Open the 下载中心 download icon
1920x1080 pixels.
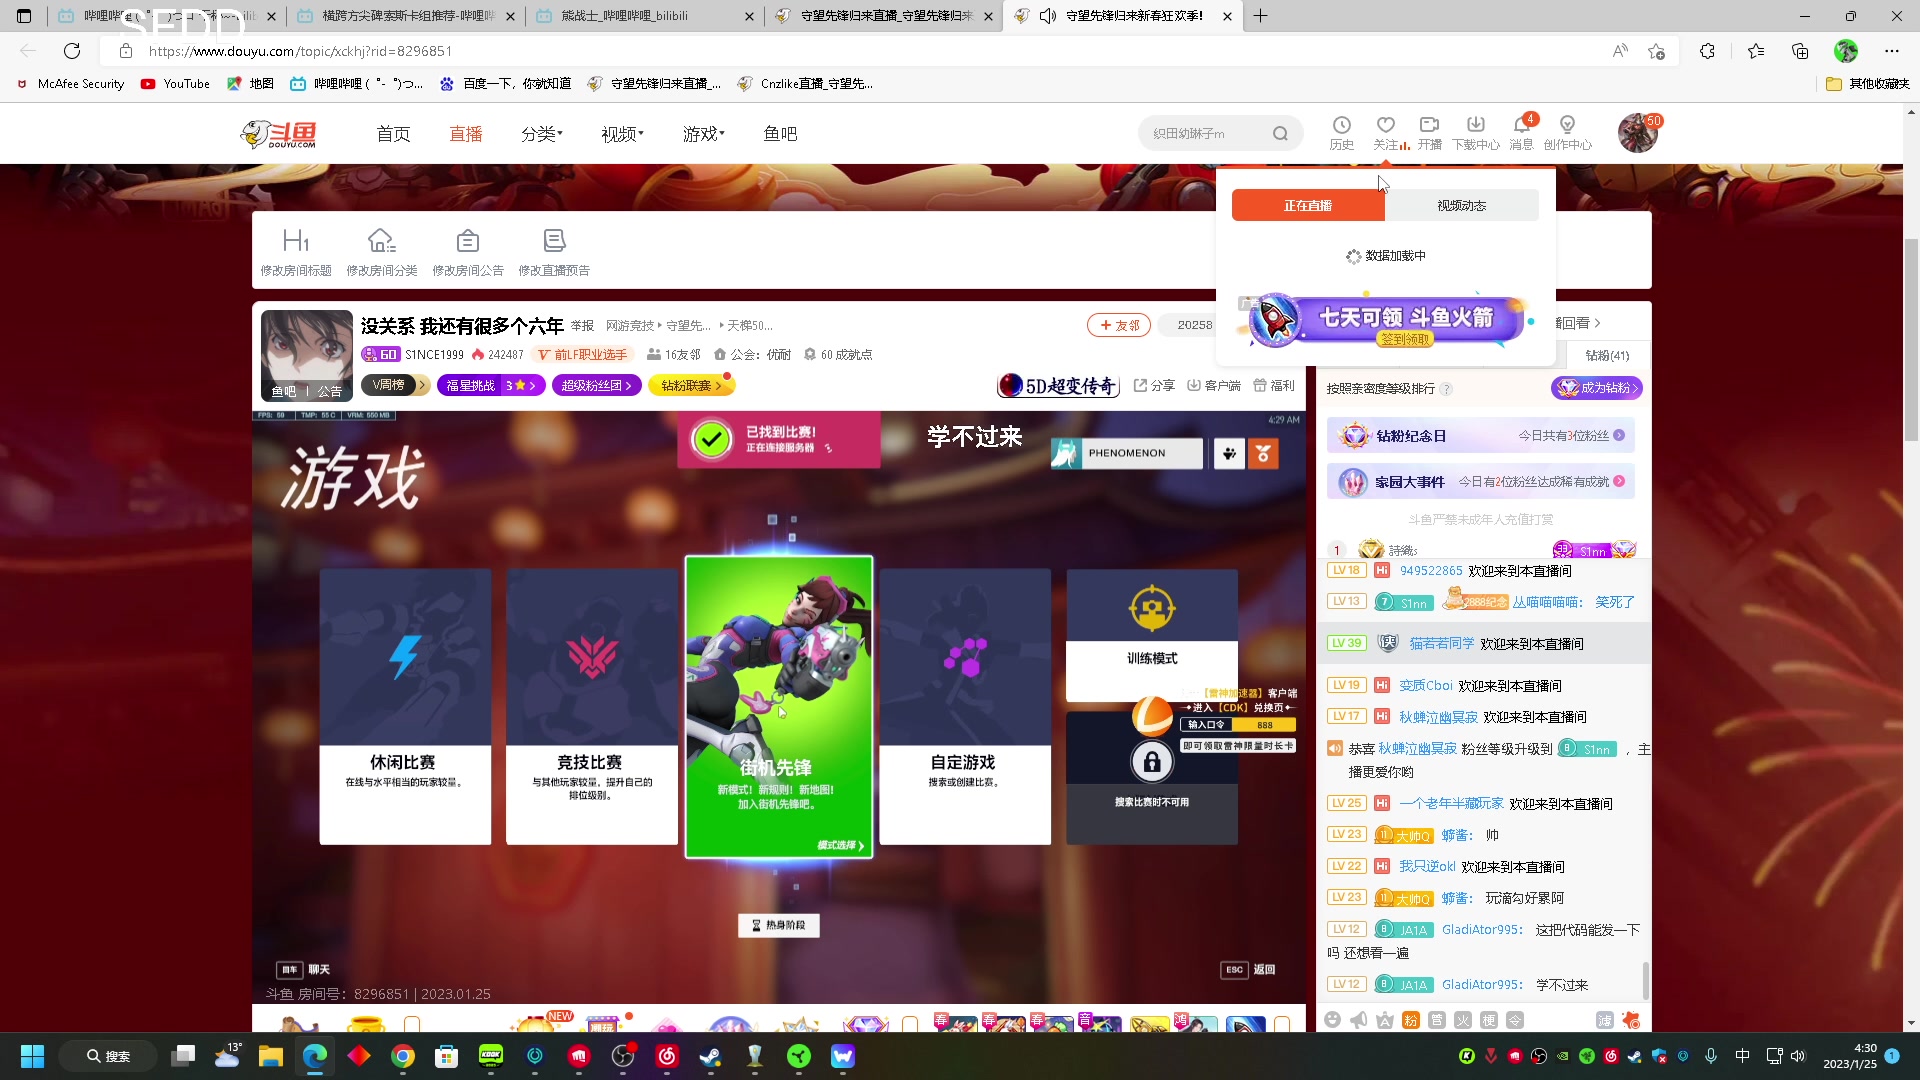tap(1476, 133)
